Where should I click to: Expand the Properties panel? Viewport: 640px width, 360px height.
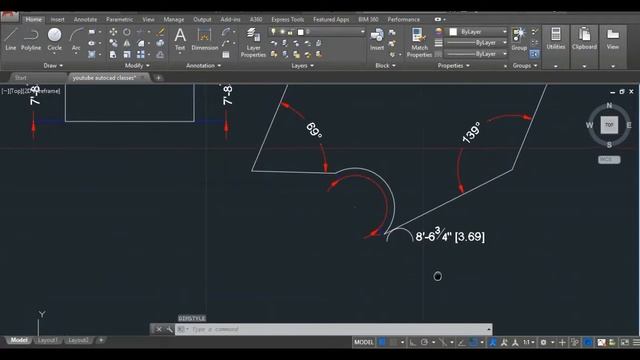point(453,65)
